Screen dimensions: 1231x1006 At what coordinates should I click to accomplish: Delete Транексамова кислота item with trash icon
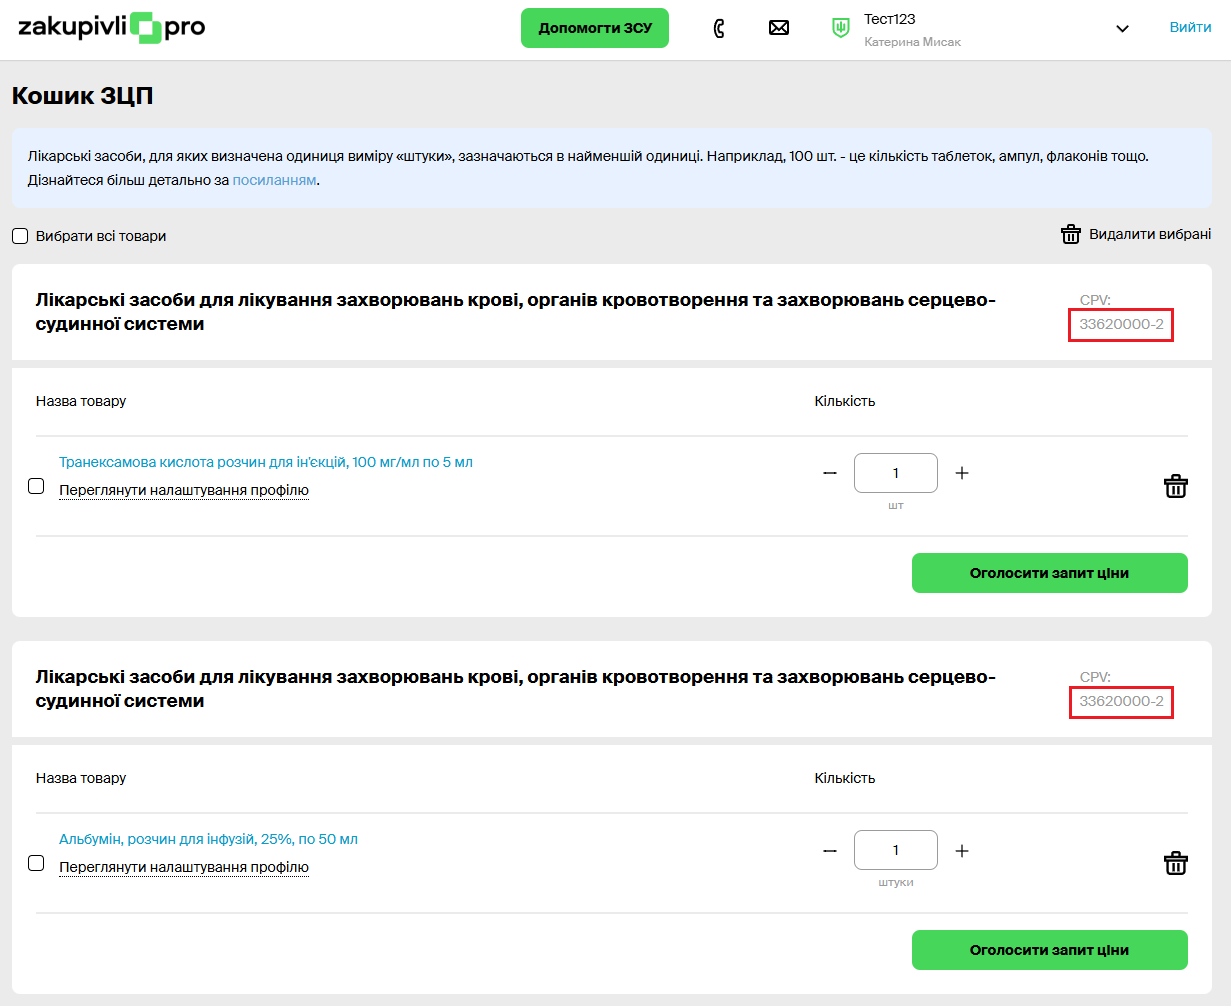pos(1175,487)
